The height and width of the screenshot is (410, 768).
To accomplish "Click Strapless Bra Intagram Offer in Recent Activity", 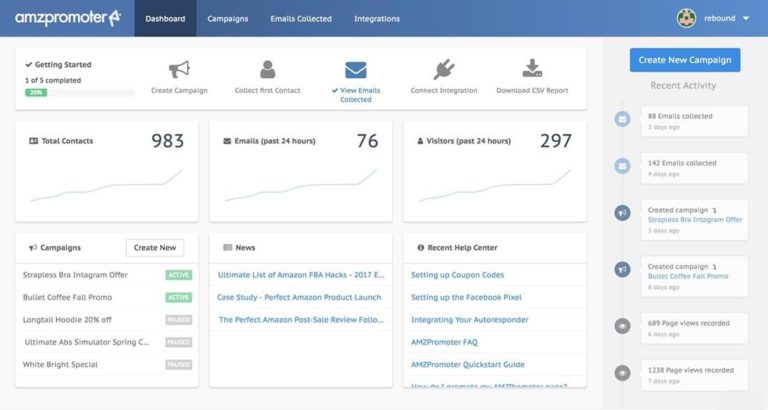I will pyautogui.click(x=695, y=220).
